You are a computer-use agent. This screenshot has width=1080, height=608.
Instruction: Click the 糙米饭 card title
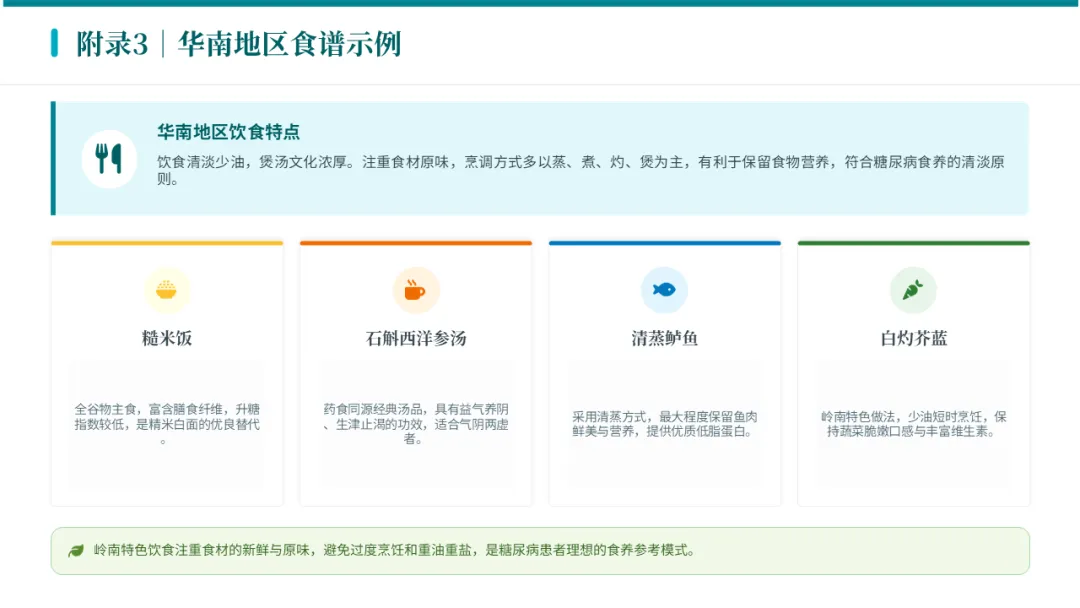pos(167,338)
